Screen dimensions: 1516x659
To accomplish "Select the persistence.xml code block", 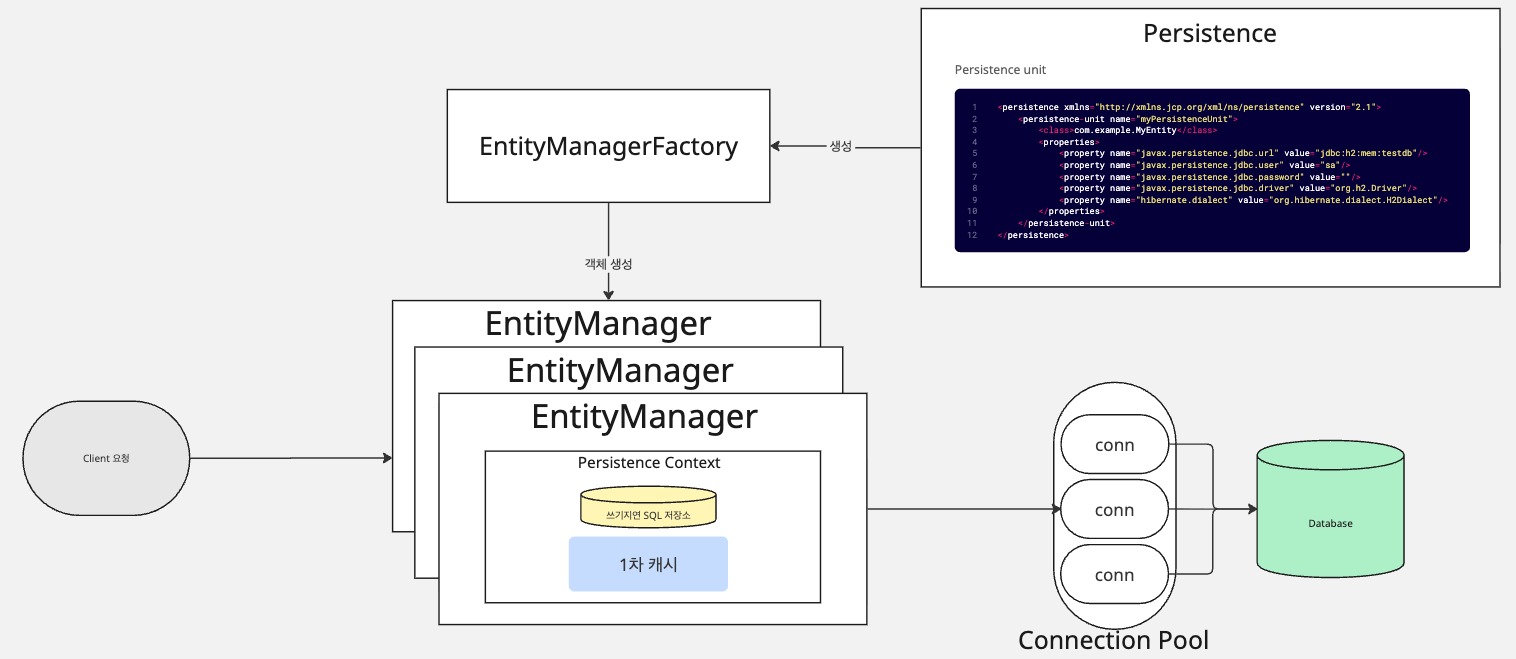I will [x=1211, y=170].
